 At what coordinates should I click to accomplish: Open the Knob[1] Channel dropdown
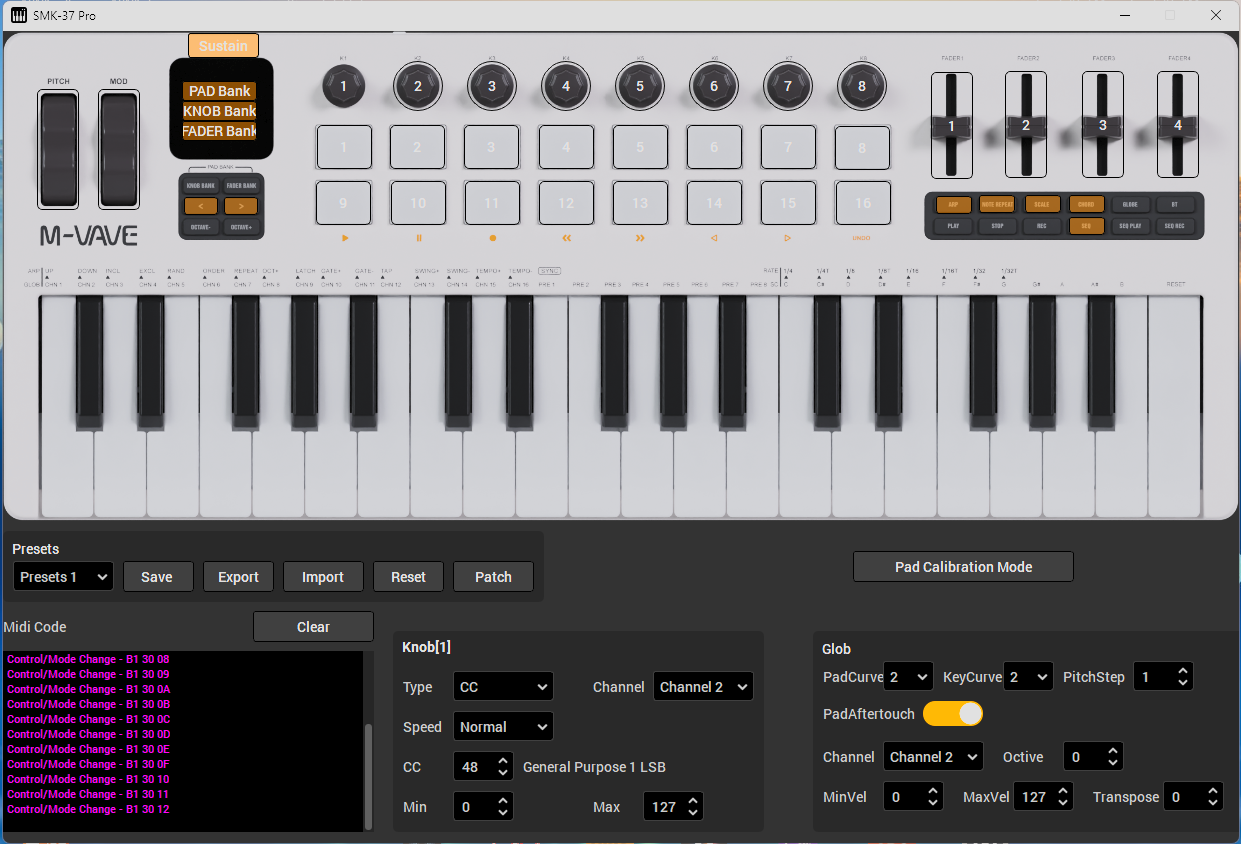(703, 687)
